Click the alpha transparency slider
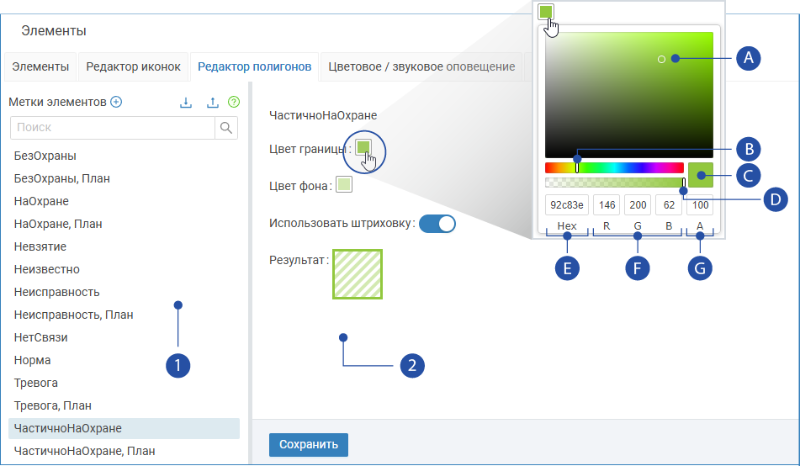This screenshot has height=466, width=800. coord(614,183)
